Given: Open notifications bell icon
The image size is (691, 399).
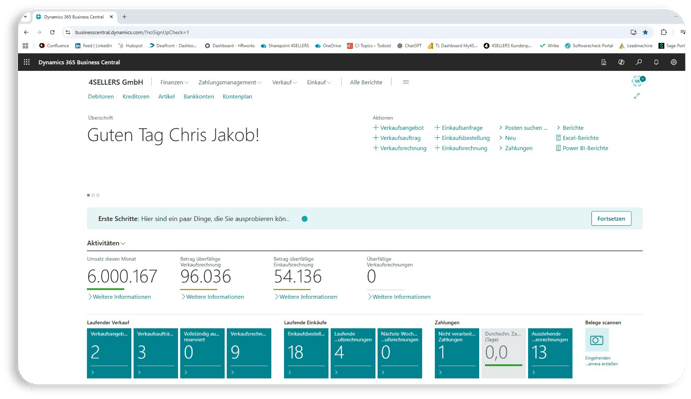Looking at the screenshot, I should pyautogui.click(x=656, y=62).
